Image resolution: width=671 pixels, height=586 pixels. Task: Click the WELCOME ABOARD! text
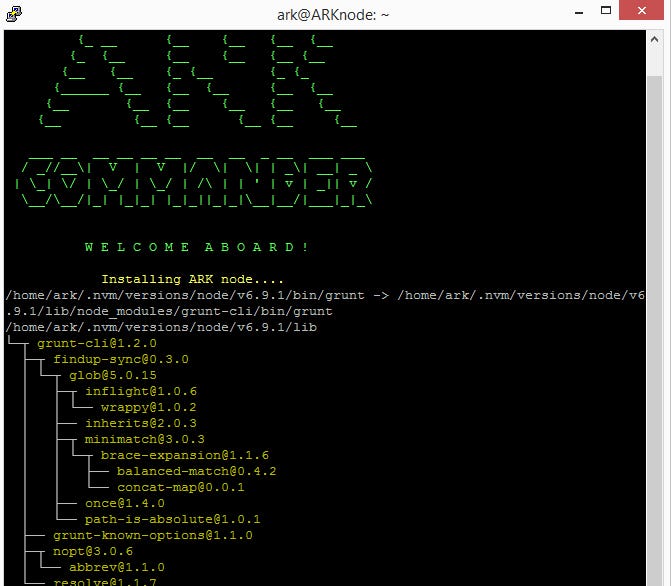pos(197,247)
